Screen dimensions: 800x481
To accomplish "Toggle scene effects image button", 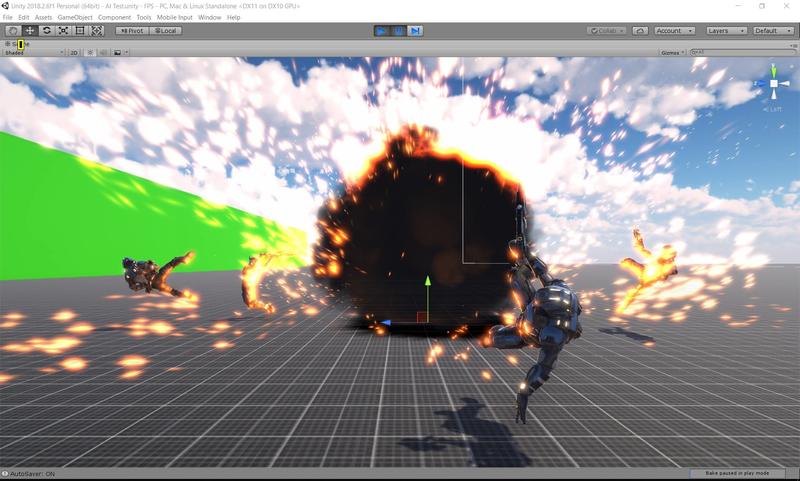I will click(117, 53).
